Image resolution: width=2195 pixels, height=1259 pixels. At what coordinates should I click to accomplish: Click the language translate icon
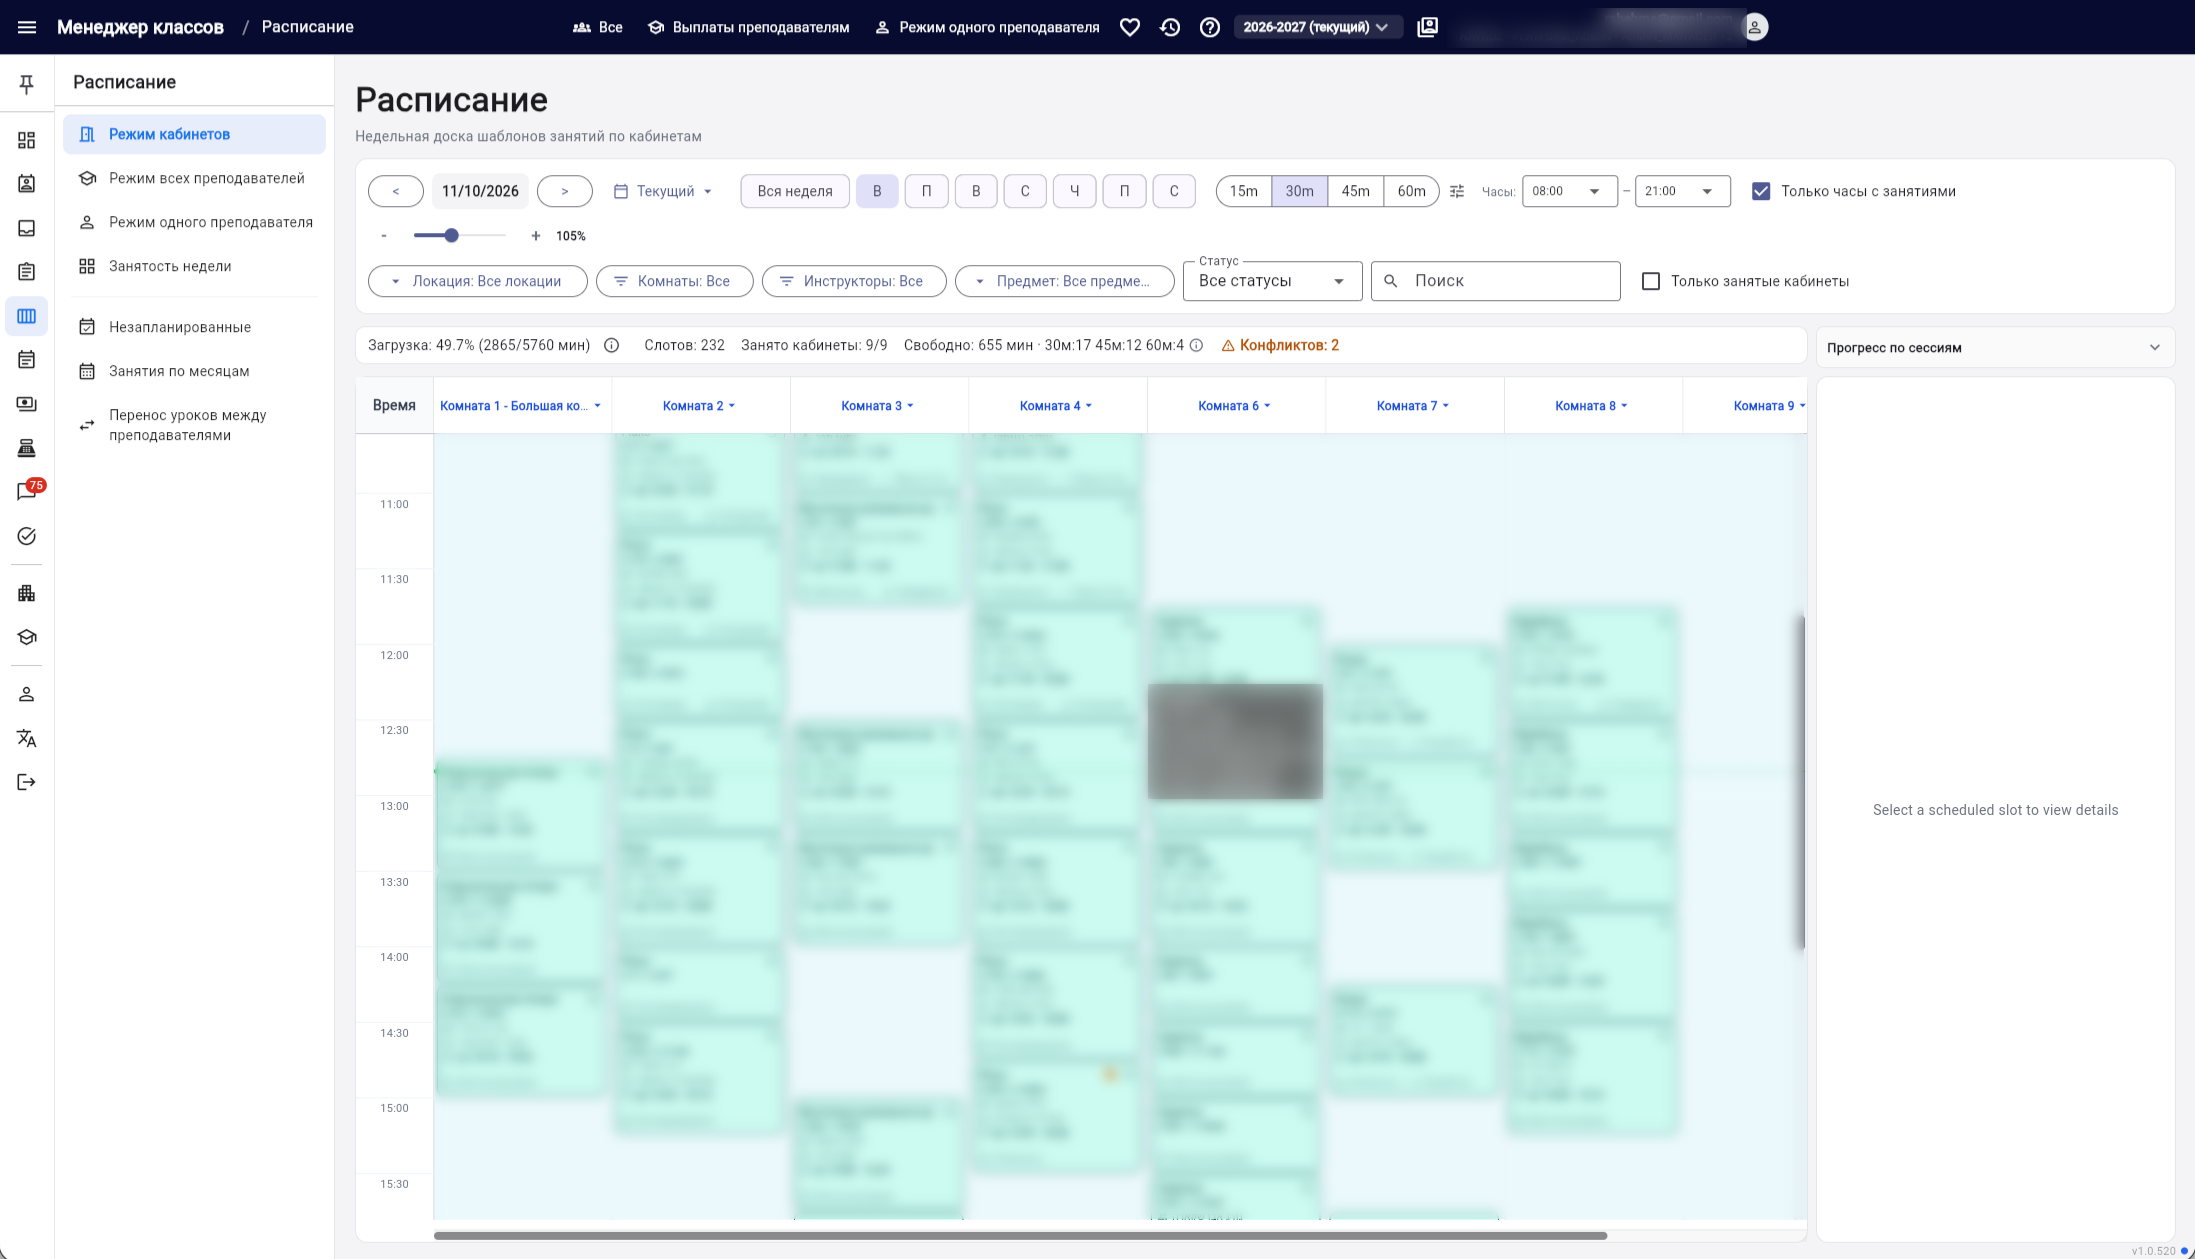[x=27, y=738]
